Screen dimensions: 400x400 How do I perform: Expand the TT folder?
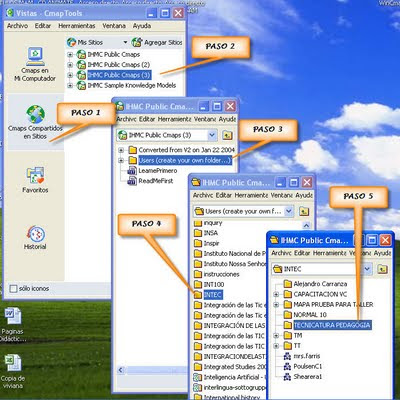276,346
